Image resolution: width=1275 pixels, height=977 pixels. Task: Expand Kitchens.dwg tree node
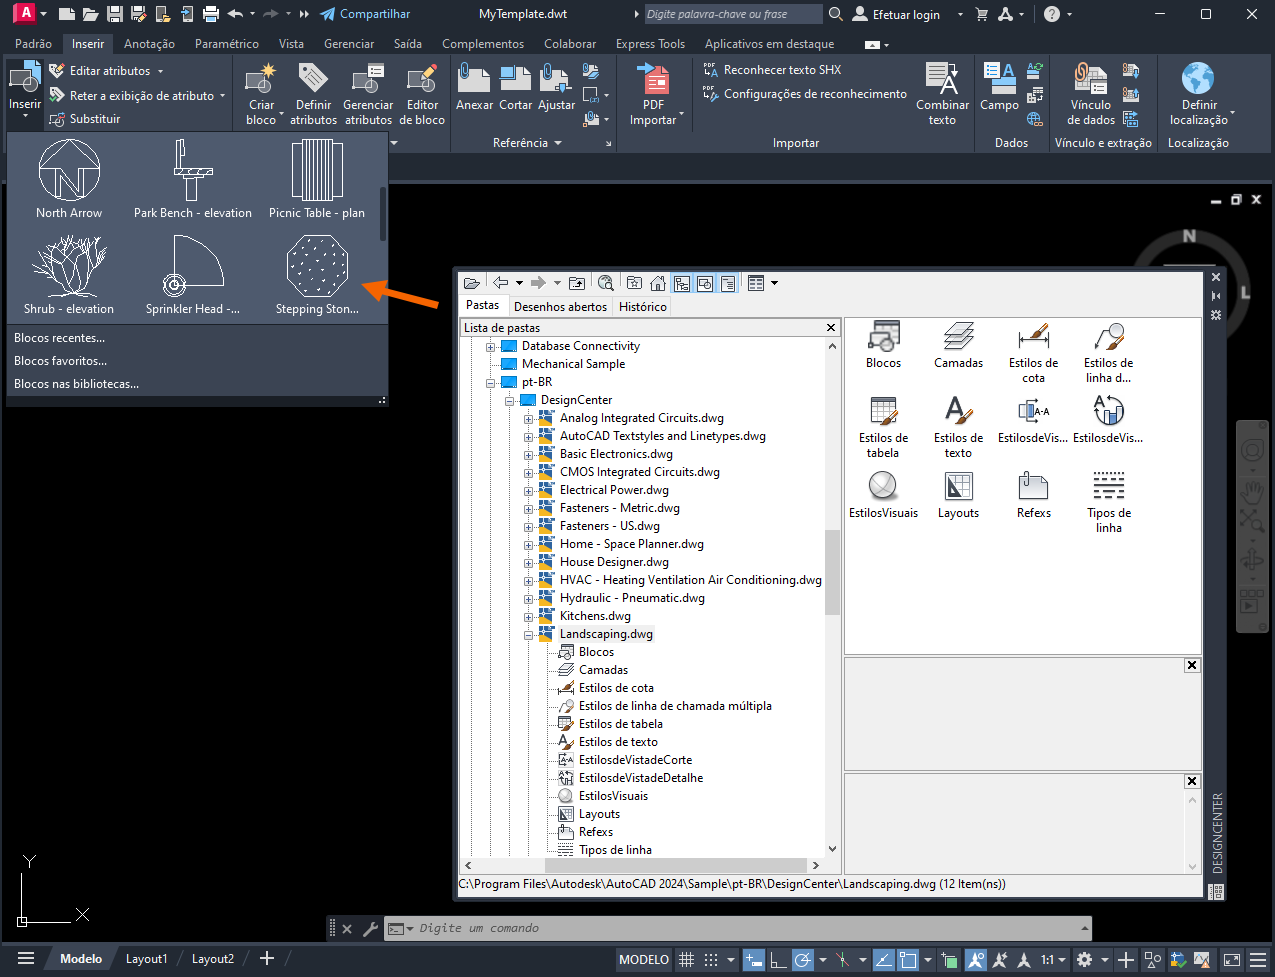click(x=529, y=616)
